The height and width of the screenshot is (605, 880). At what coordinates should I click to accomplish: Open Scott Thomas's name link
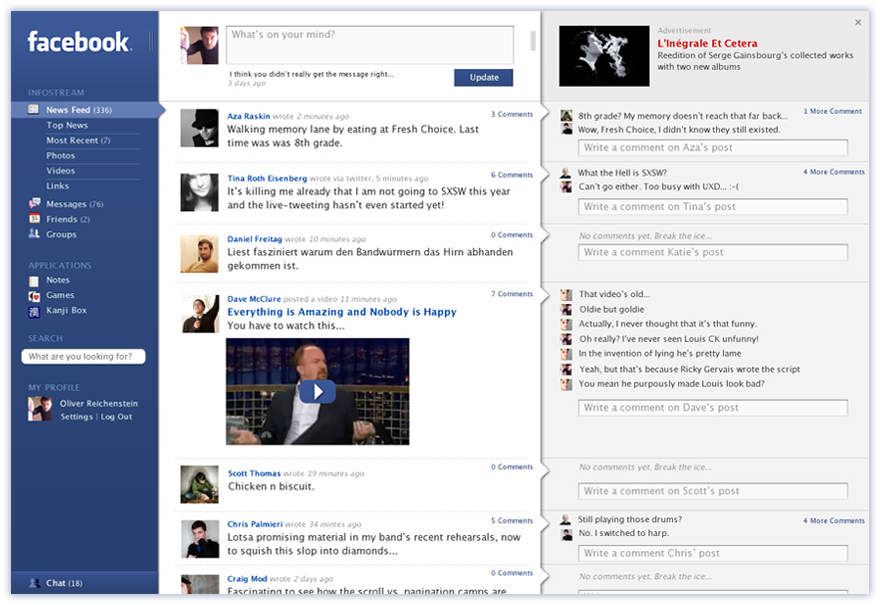[254, 474]
